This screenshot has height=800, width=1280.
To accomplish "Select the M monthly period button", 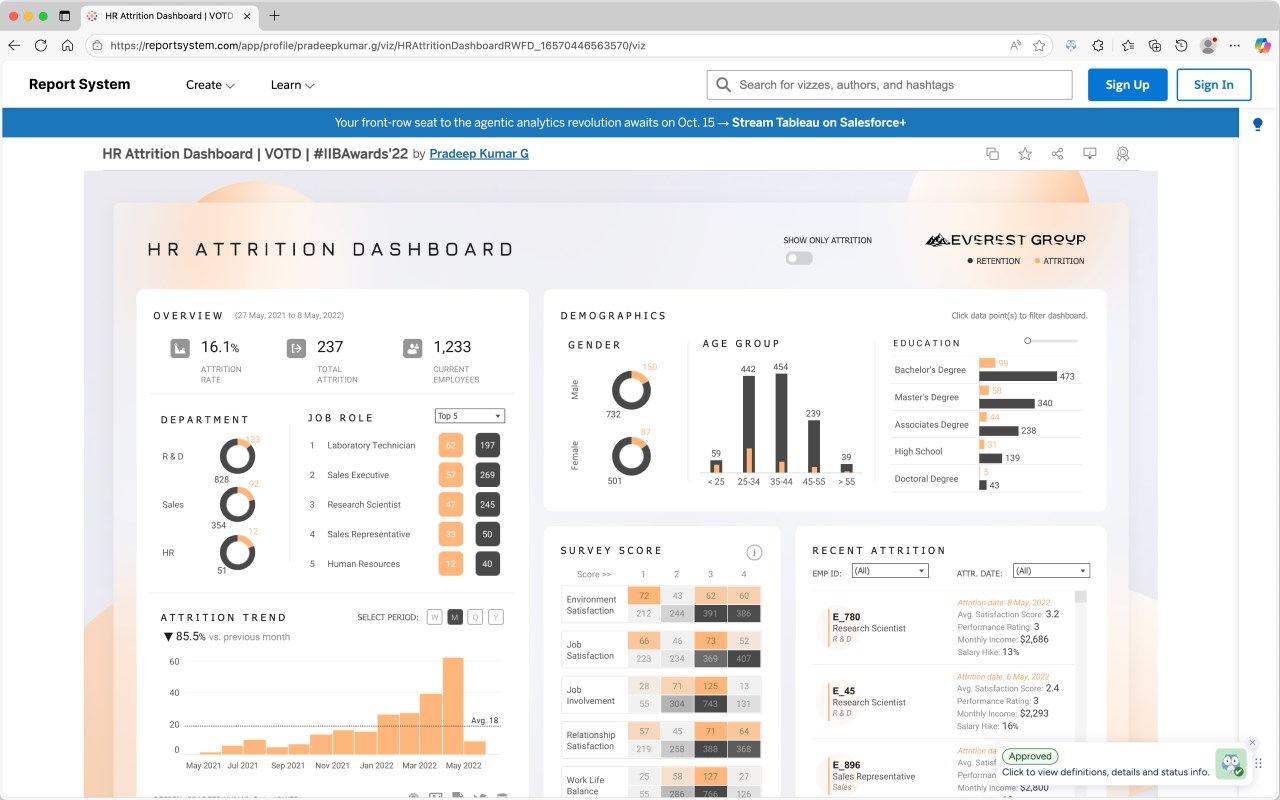I will [x=455, y=617].
